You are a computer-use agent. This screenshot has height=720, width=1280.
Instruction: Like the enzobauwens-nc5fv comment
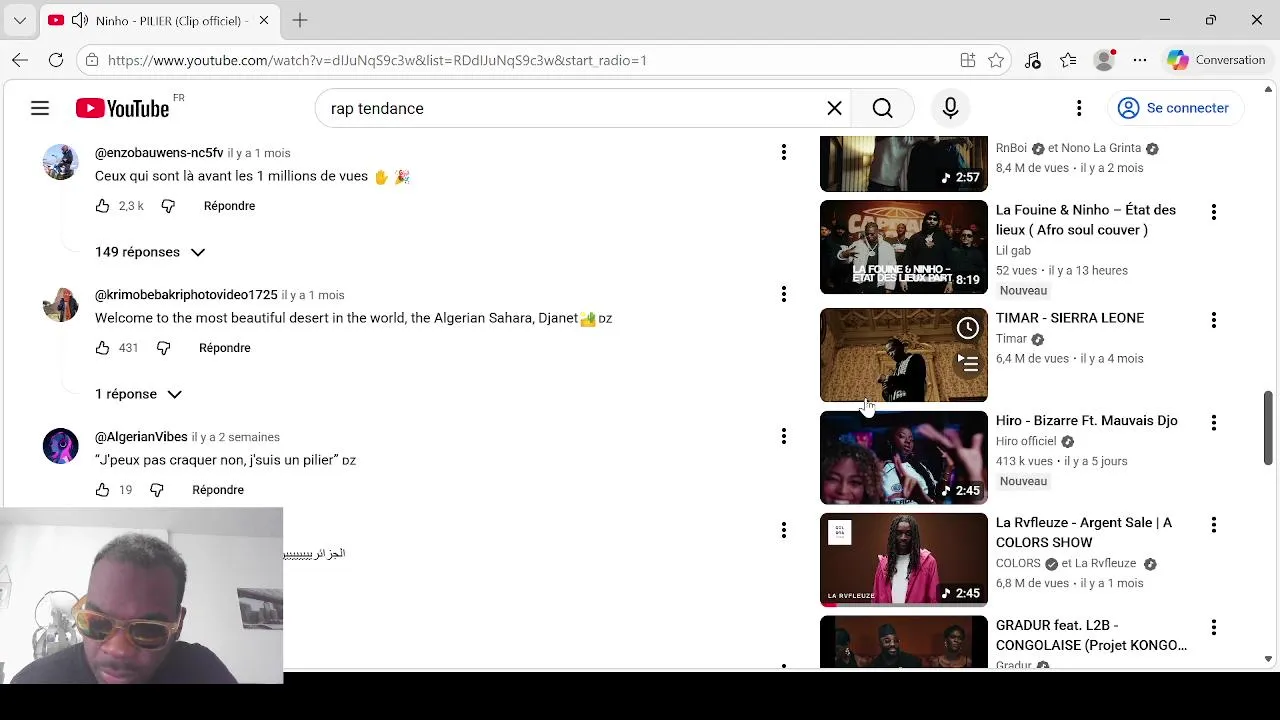pos(102,206)
